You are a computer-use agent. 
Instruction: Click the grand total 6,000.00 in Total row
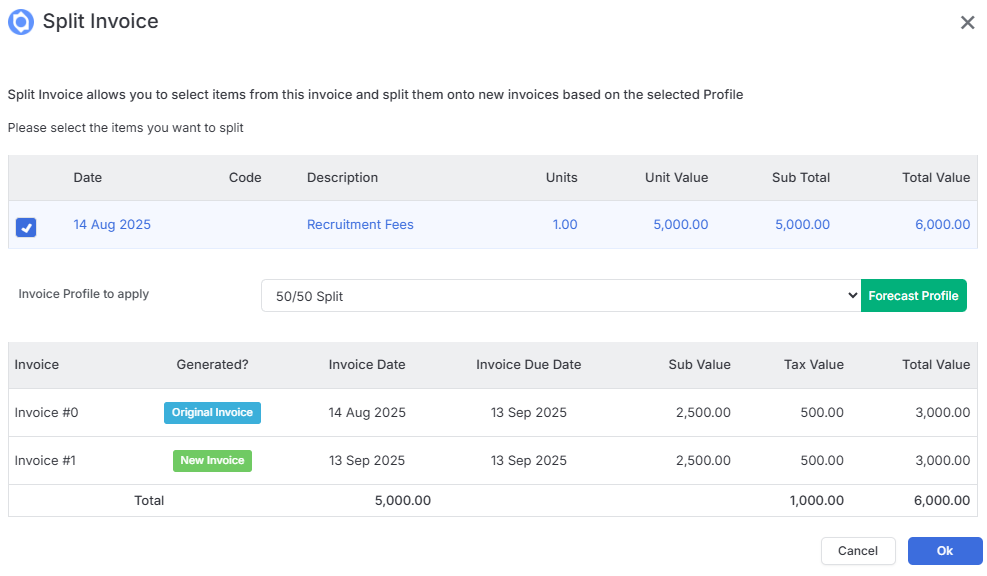click(x=942, y=500)
